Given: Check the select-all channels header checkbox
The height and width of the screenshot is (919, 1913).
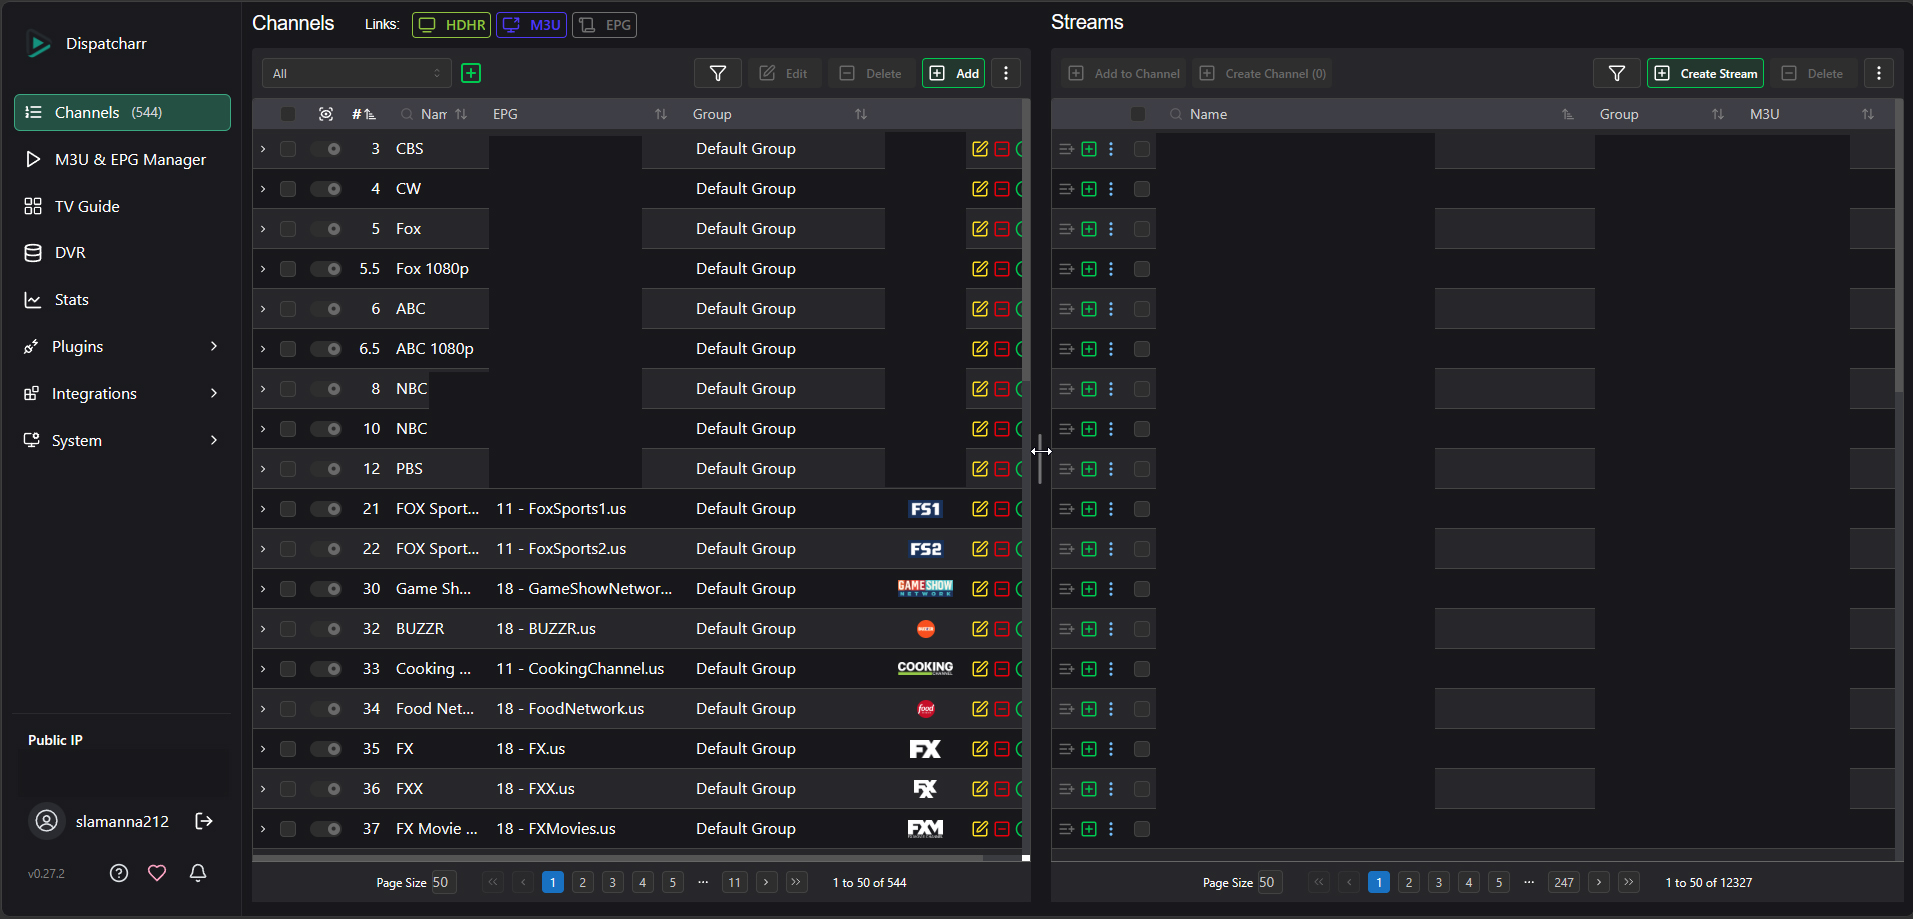Looking at the screenshot, I should pyautogui.click(x=288, y=114).
